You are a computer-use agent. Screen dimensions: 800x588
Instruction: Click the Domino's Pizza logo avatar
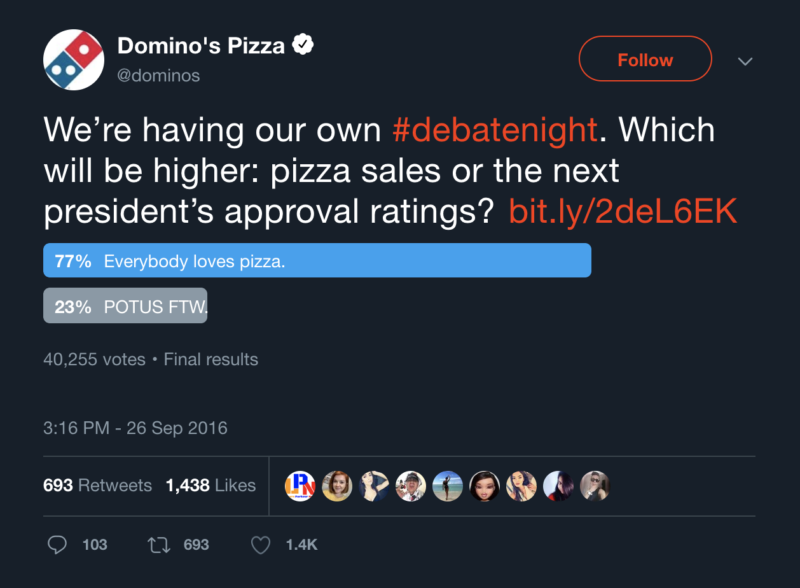(73, 59)
